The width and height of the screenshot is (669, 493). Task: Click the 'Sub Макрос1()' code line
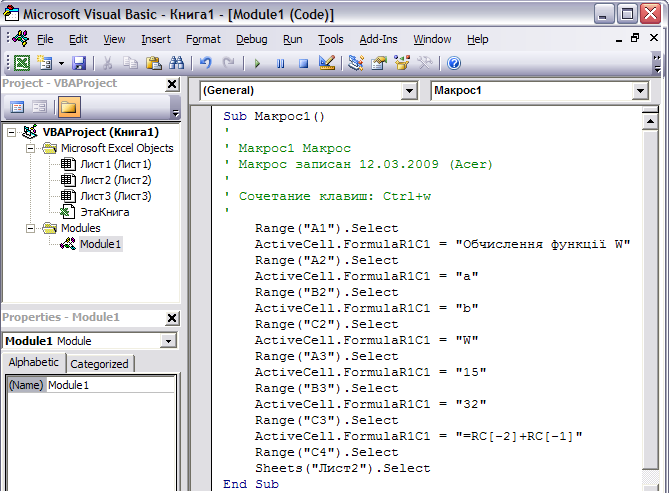coord(273,116)
